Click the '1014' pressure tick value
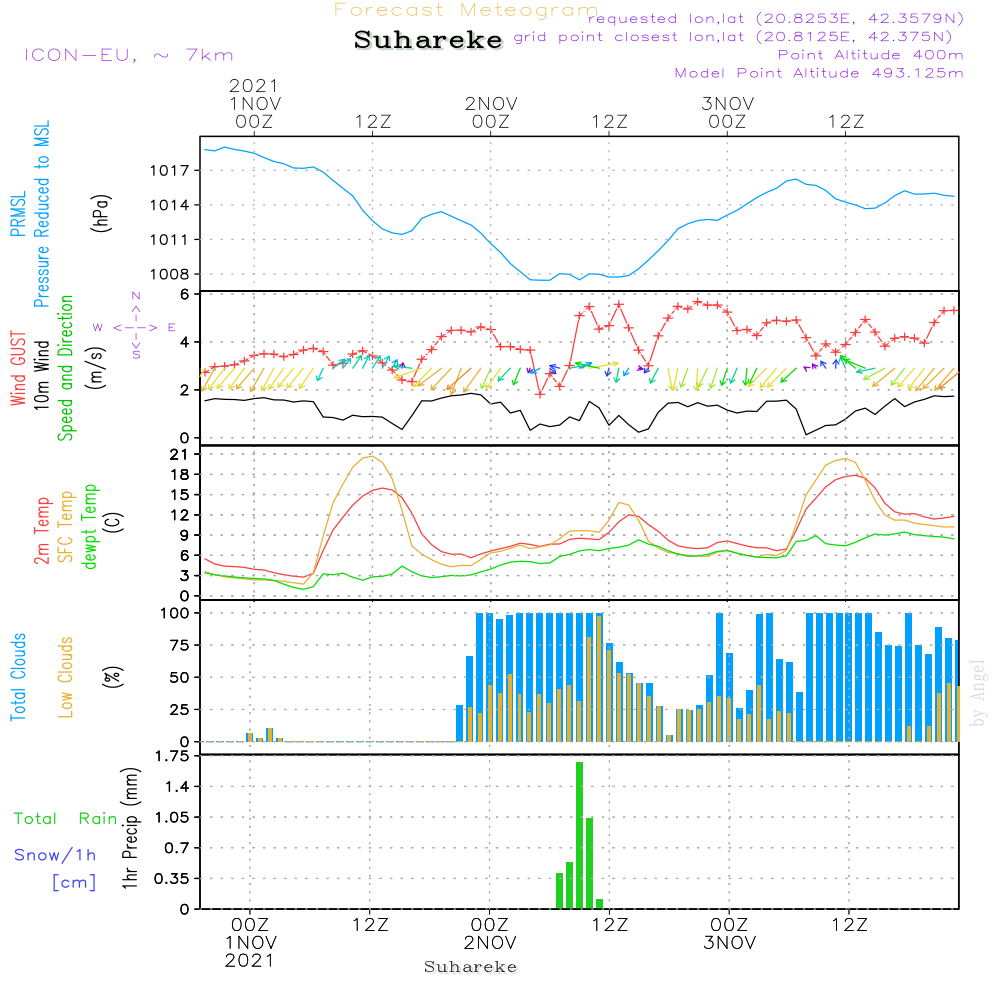The width and height of the screenshot is (1000, 1000). pos(170,205)
